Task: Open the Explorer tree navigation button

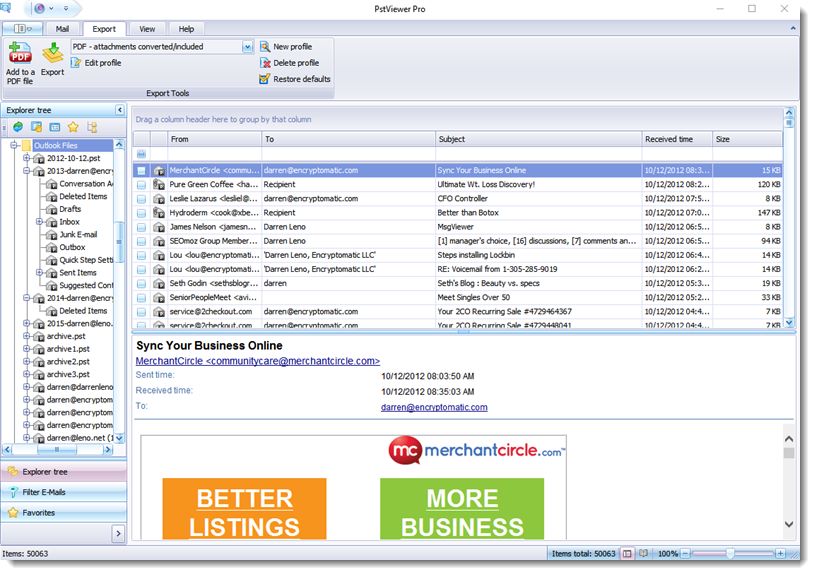Action: (63, 472)
